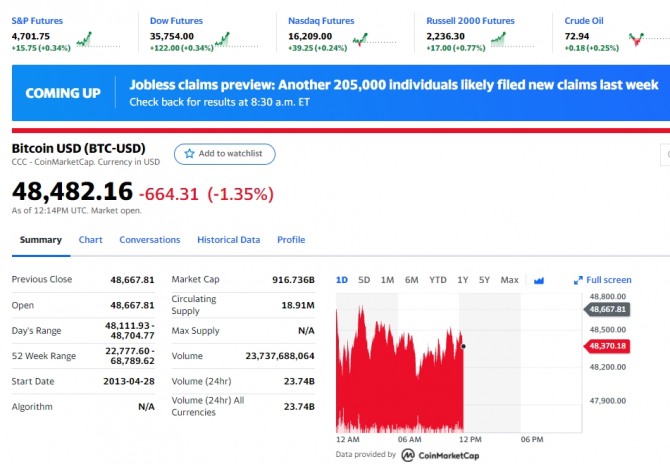Click the CoinMarketCap logo below the chart
The height and width of the screenshot is (464, 670).
[x=408, y=455]
